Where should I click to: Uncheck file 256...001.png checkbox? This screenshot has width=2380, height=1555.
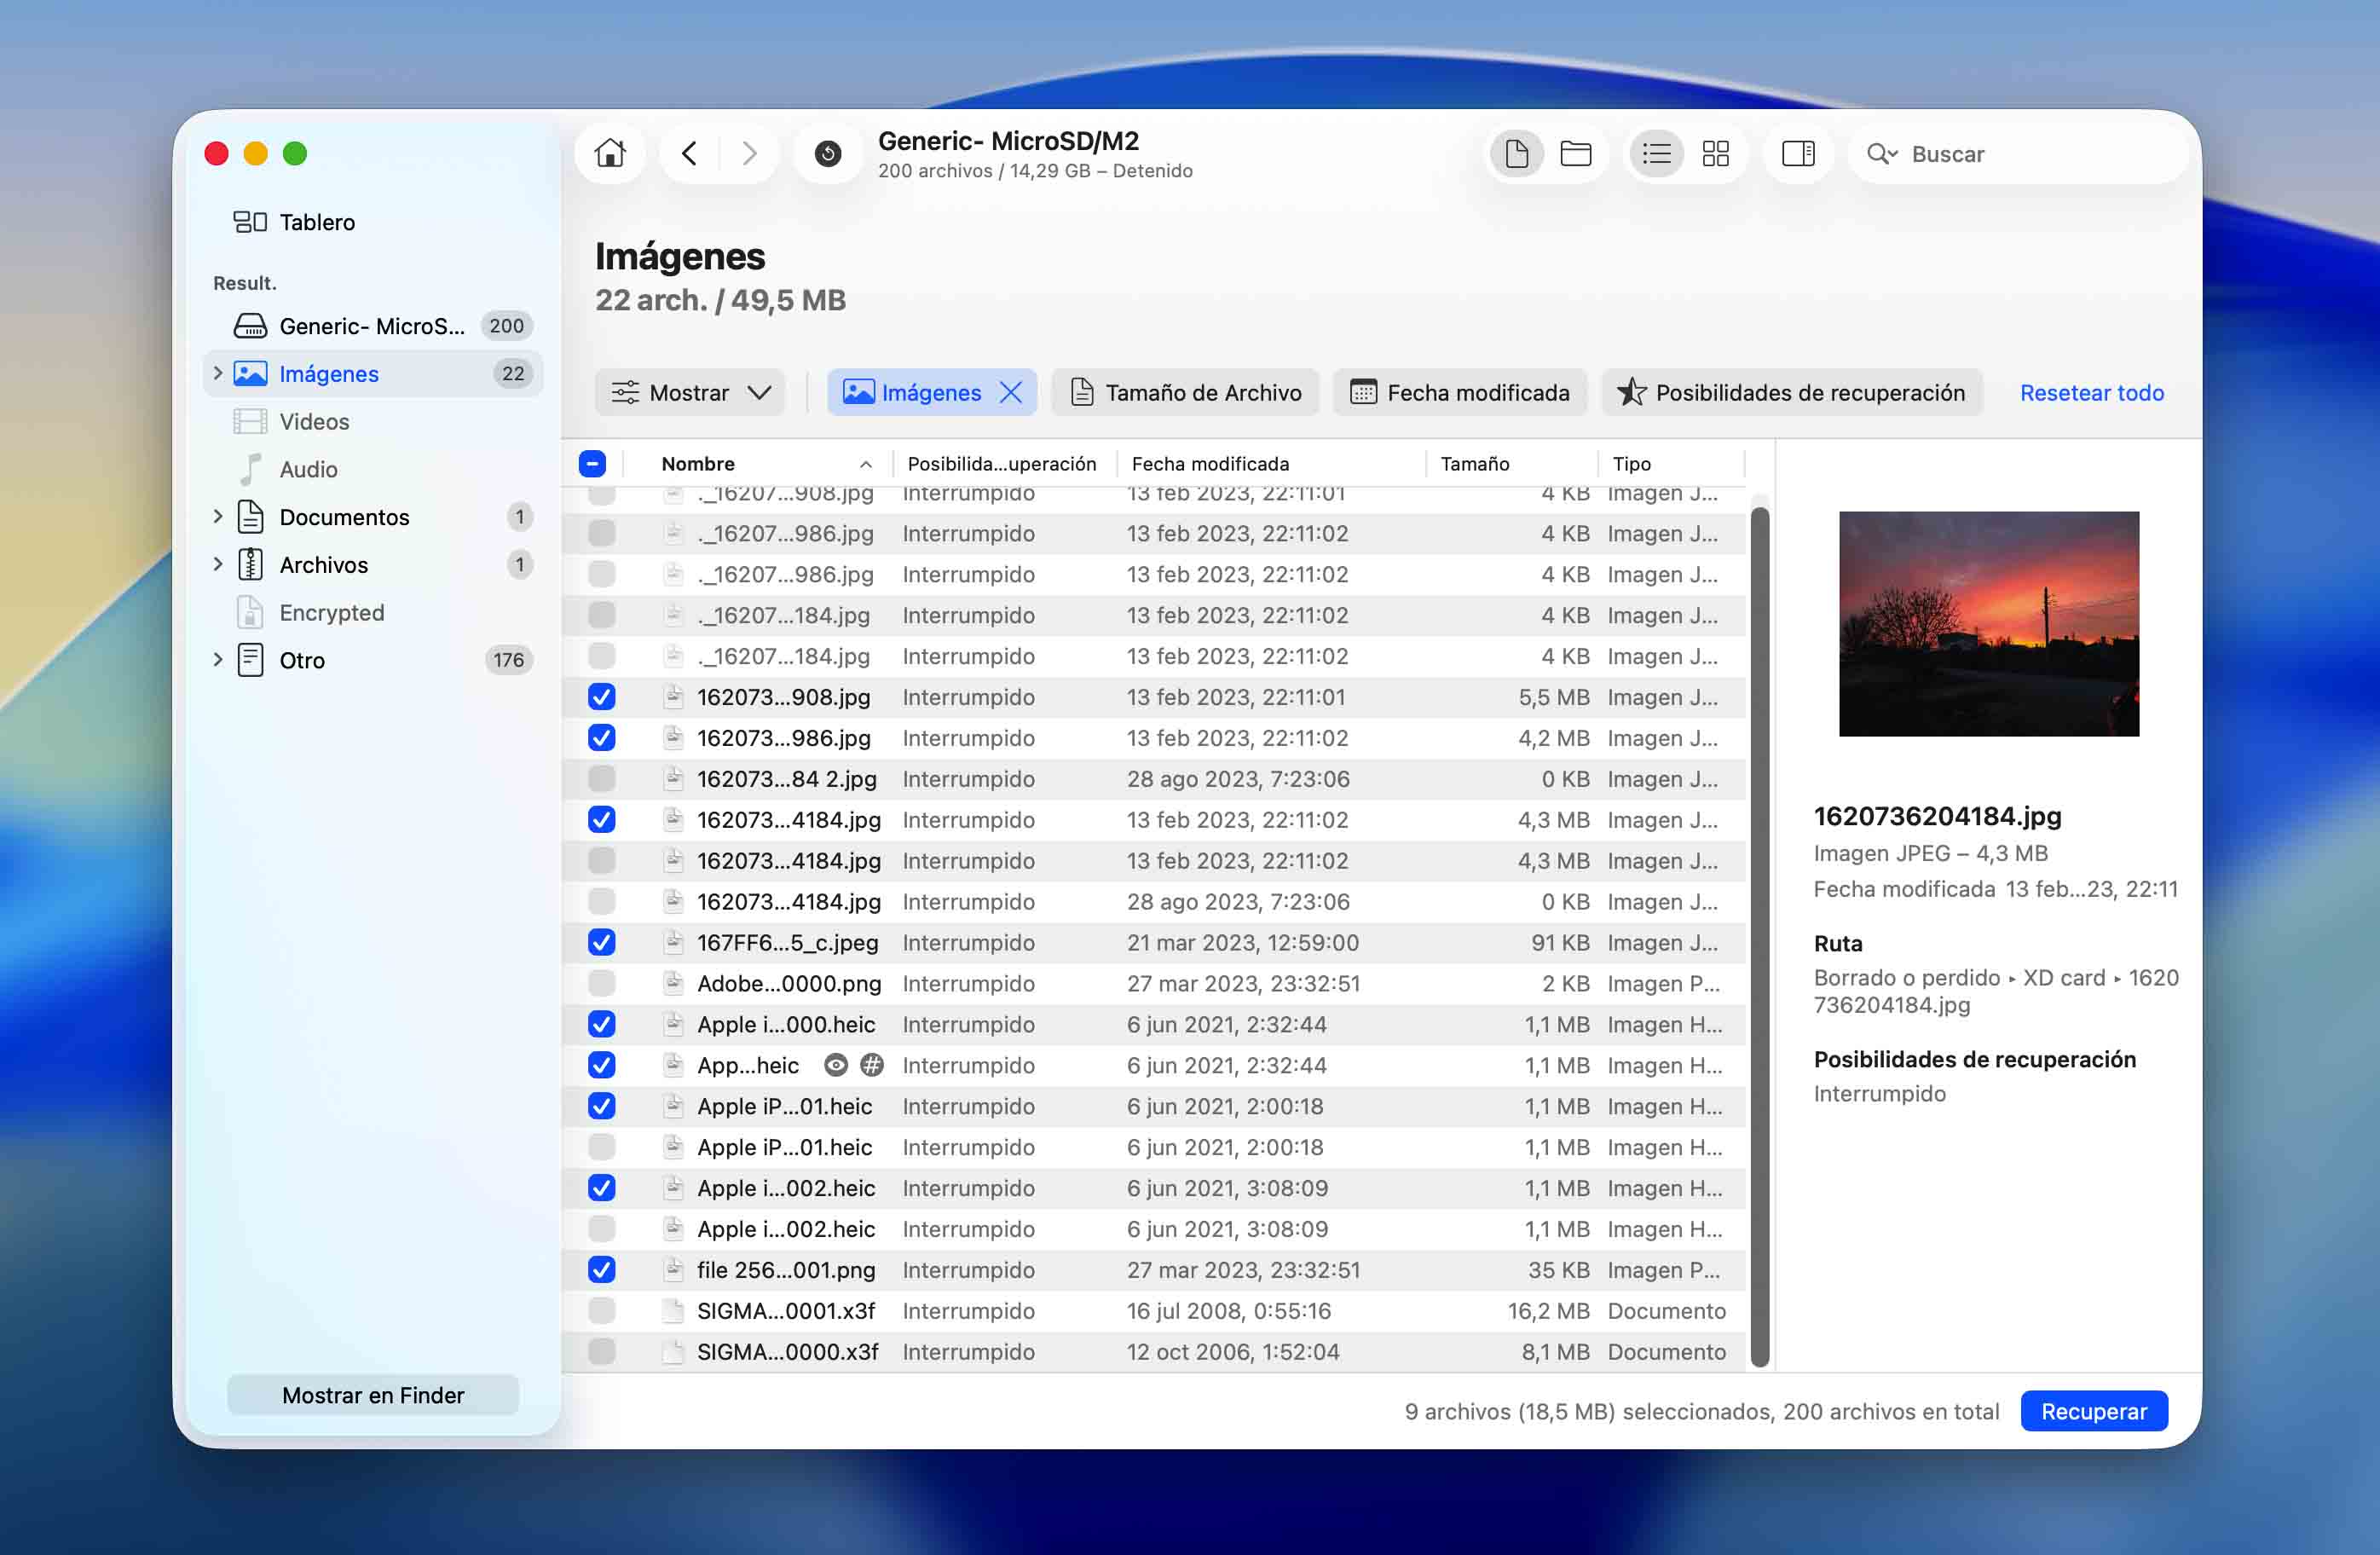[x=601, y=1270]
